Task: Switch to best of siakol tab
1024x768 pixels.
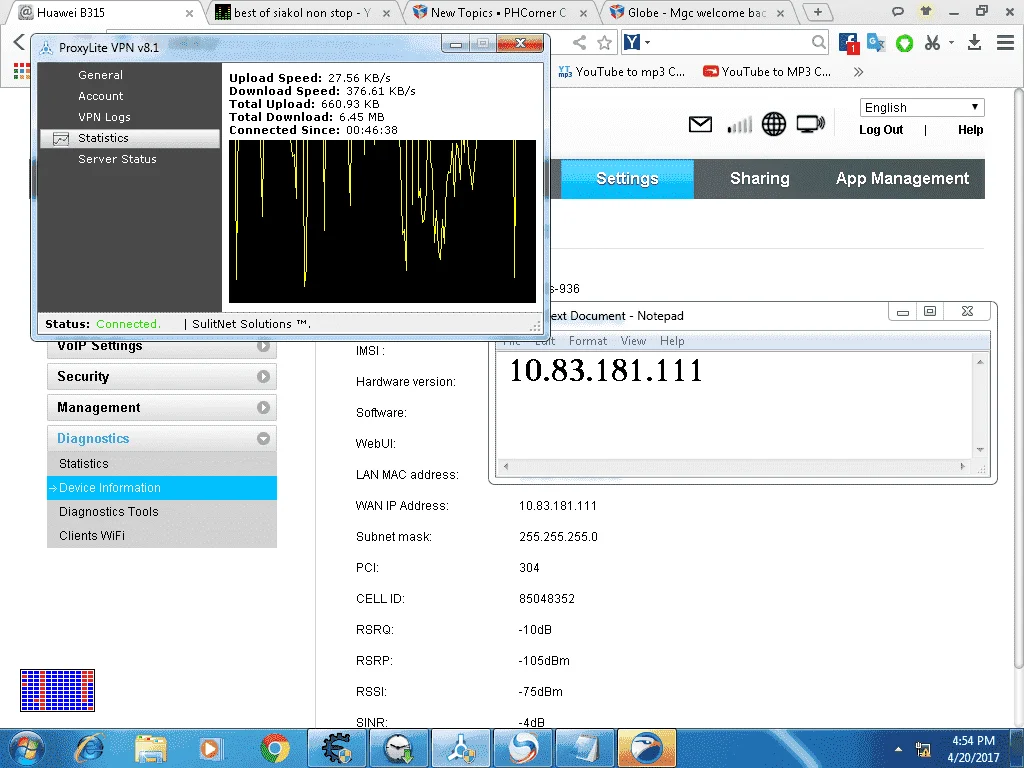Action: 302,12
